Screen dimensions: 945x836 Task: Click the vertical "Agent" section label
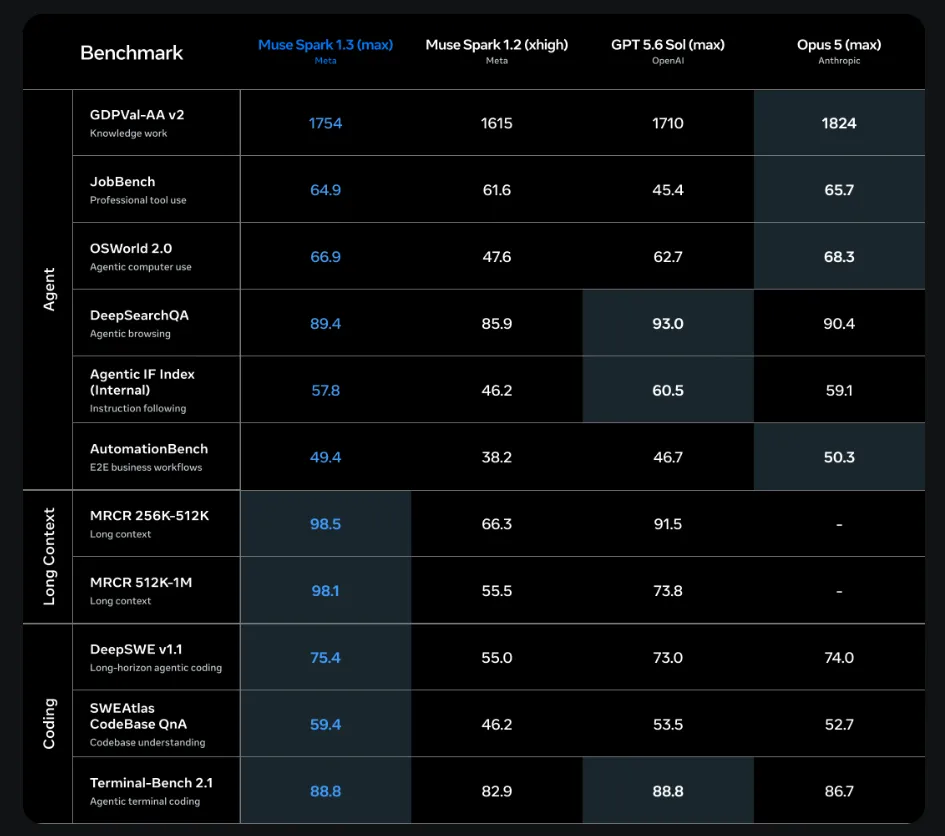pos(49,289)
